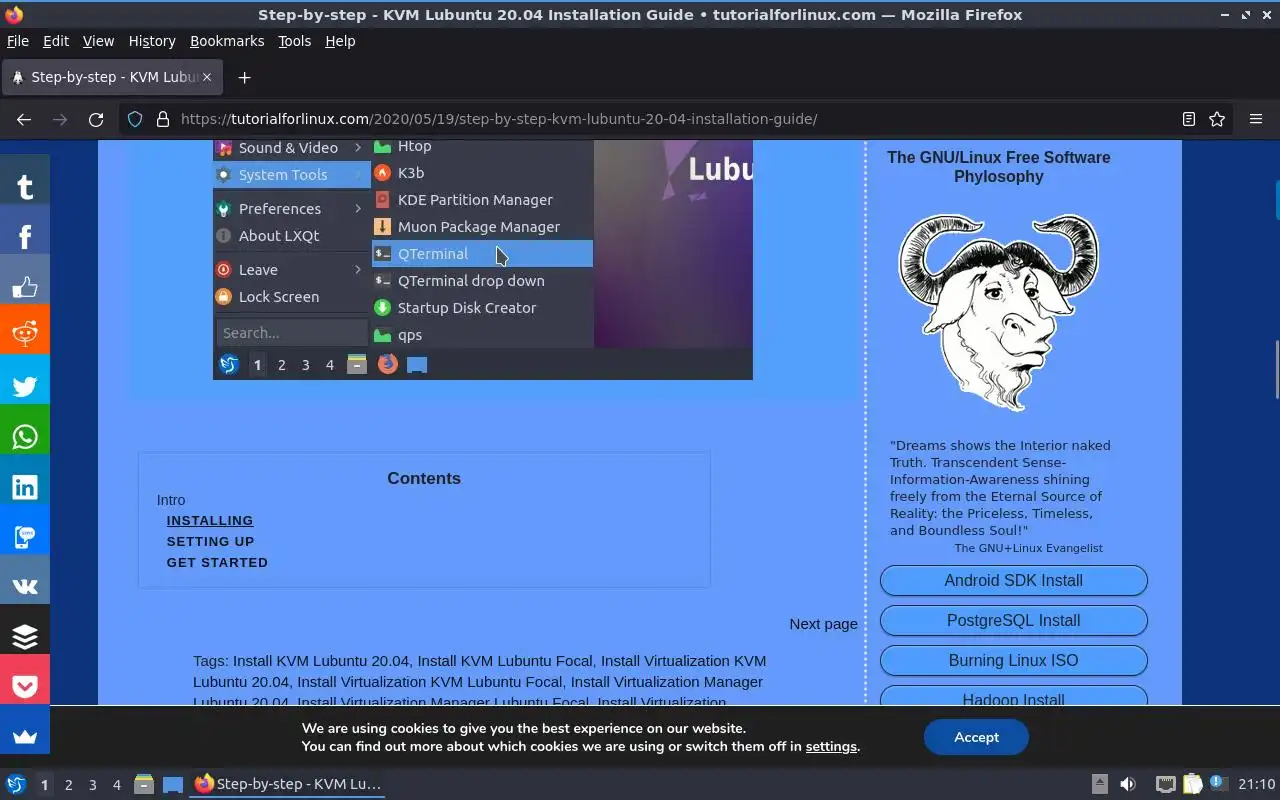Click the clock showing 21:10
The image size is (1280, 800).
1257,784
